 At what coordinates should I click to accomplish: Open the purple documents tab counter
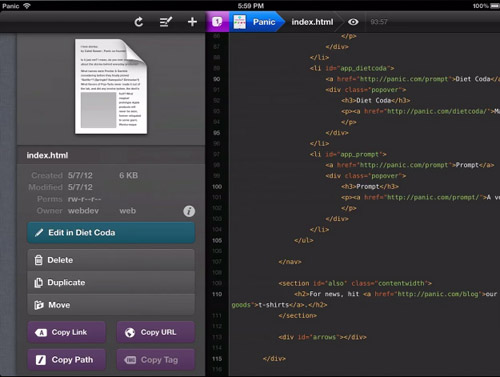point(217,22)
